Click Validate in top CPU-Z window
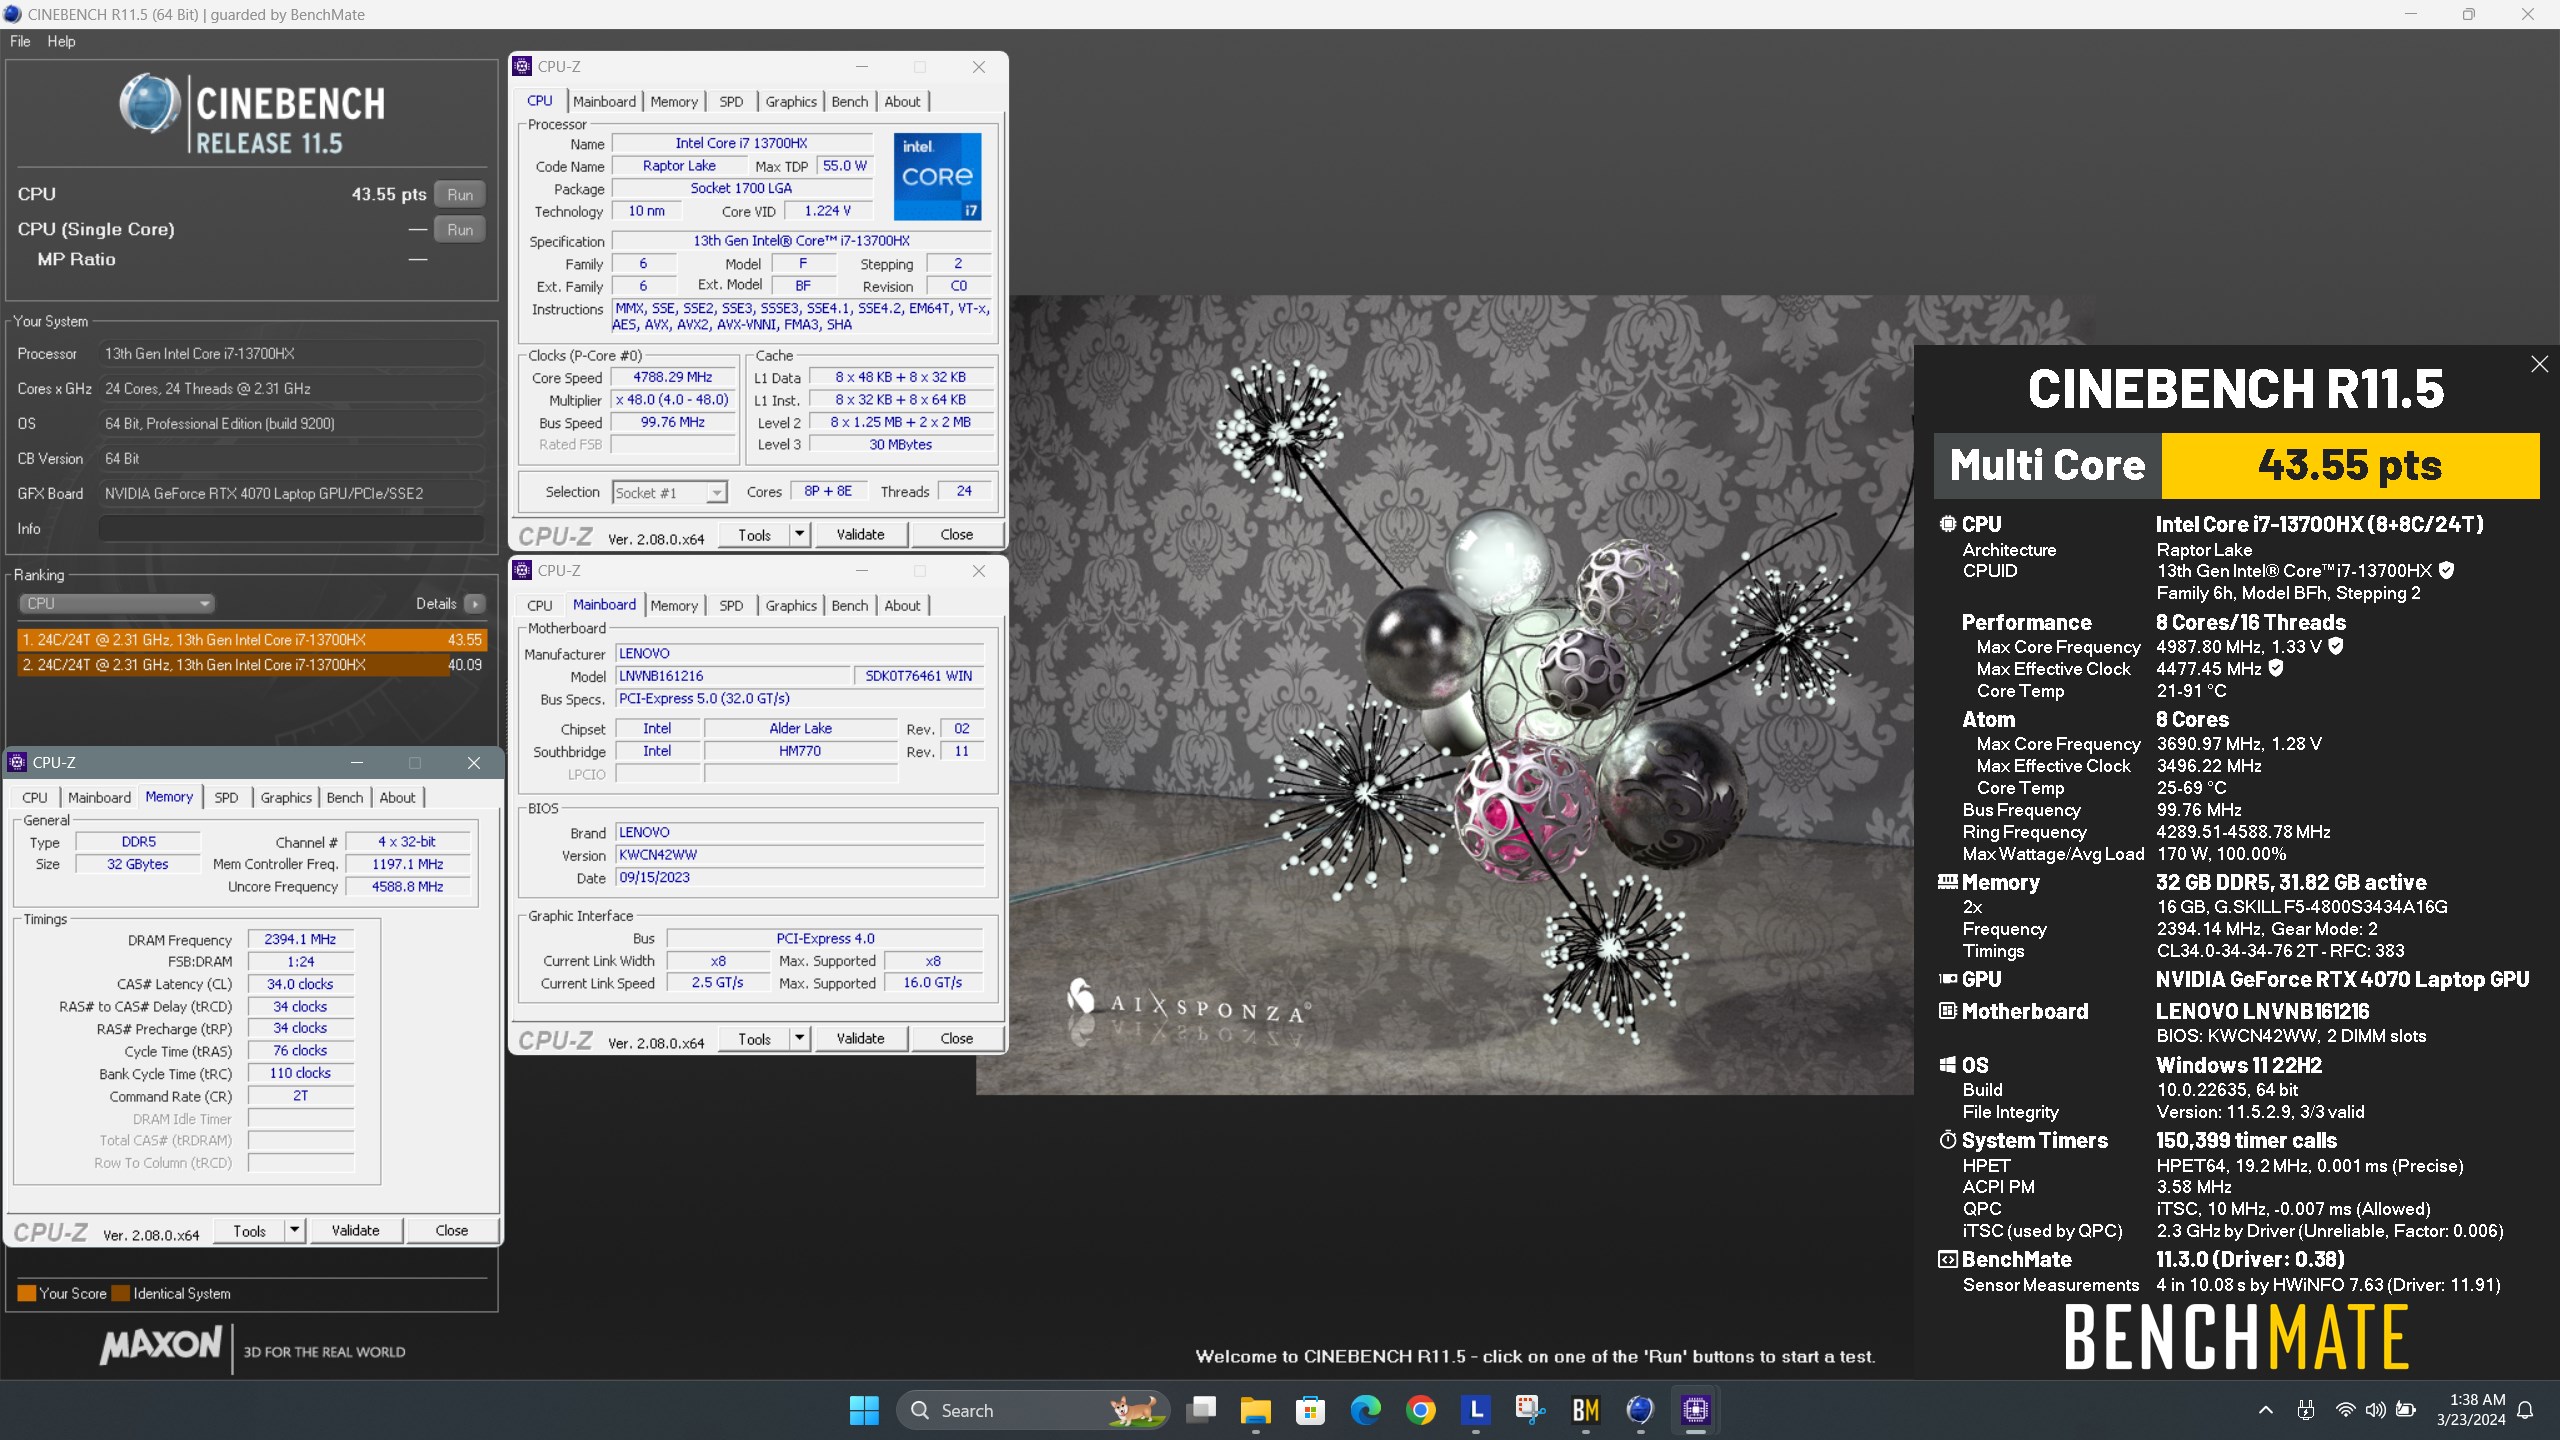Screen dimensions: 2560x1440 [860, 534]
